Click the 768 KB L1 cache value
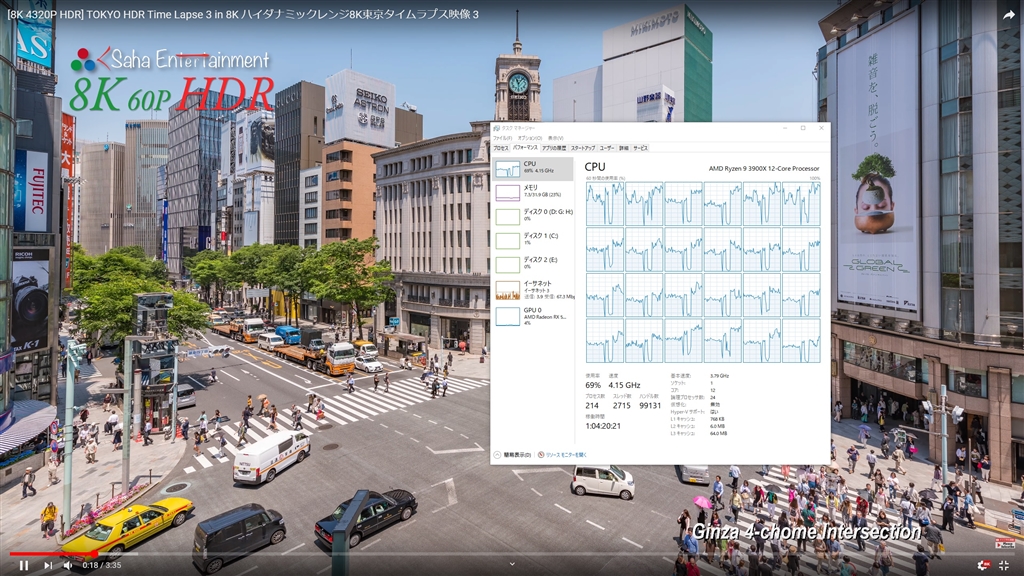The width and height of the screenshot is (1024, 576). (717, 419)
